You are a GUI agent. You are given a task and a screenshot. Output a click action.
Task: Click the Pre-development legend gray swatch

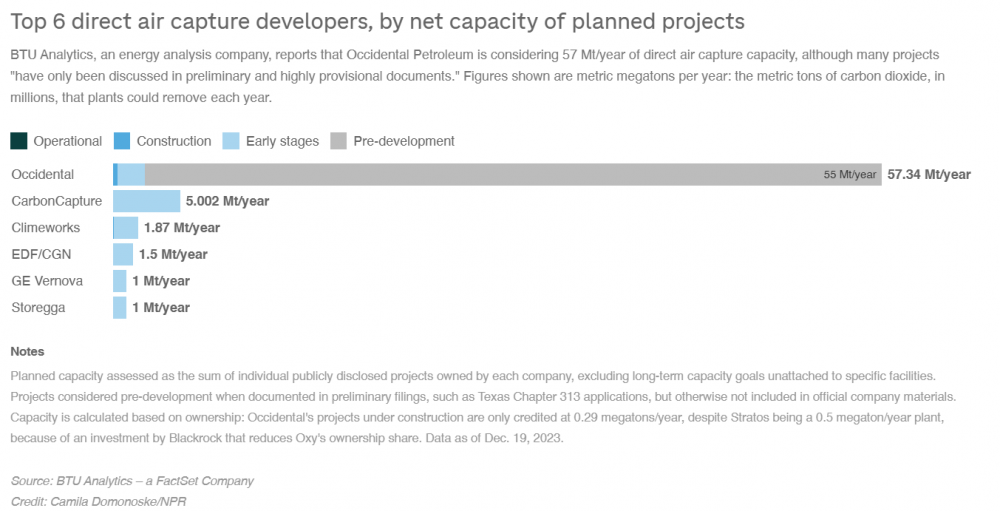[x=338, y=141]
